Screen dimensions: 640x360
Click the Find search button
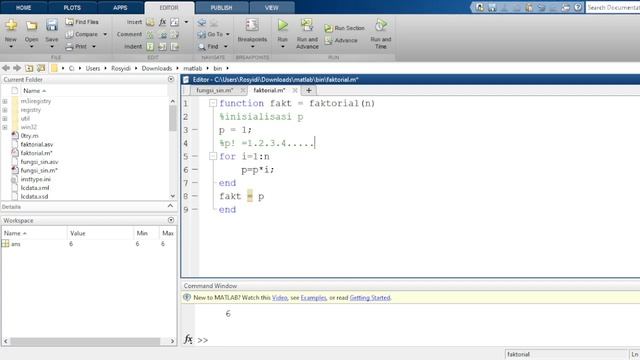click(x=208, y=47)
